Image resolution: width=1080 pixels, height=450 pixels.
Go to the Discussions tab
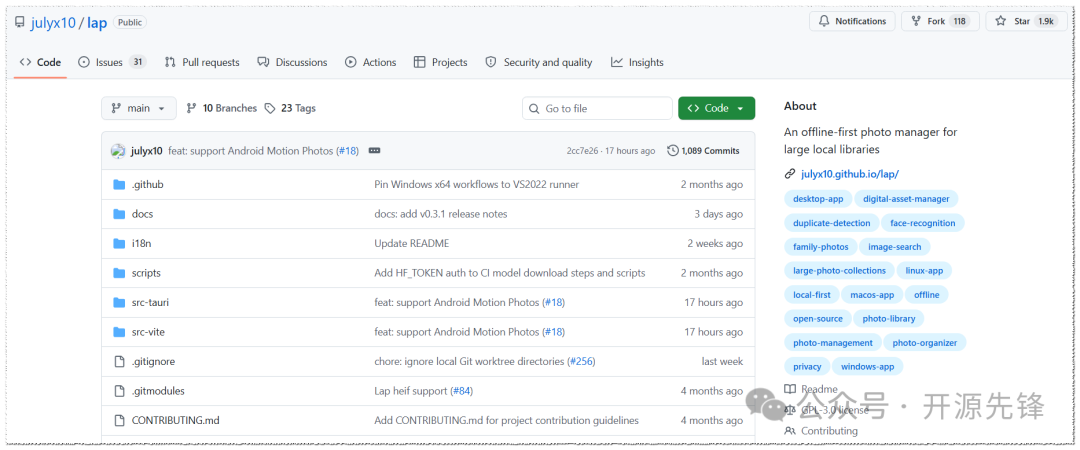(292, 62)
